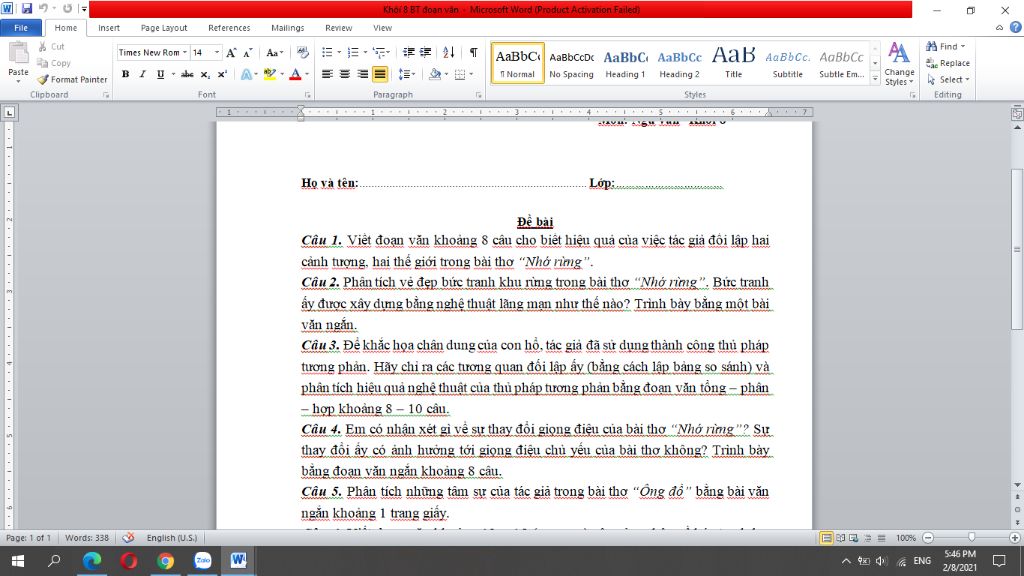Increase paragraph indent
The width and height of the screenshot is (1024, 576).
[x=425, y=52]
